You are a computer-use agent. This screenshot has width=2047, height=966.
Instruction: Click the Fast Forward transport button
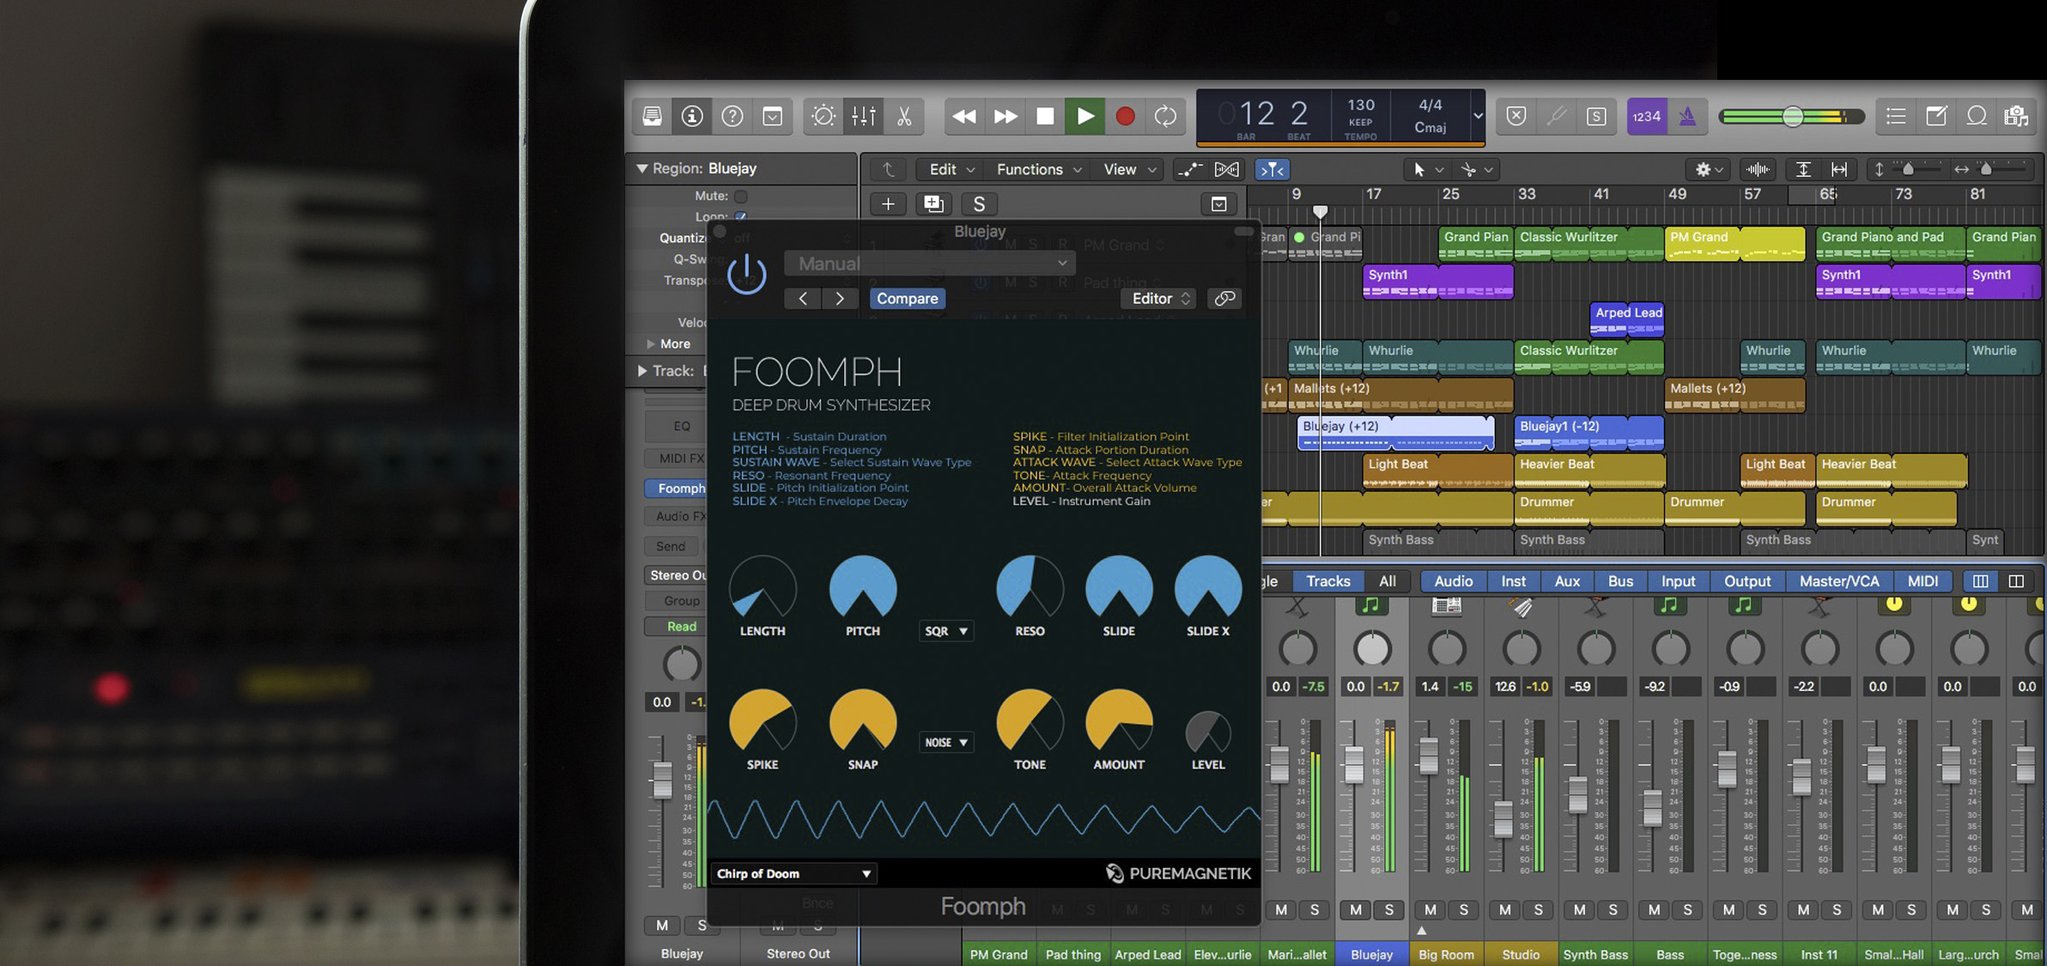pyautogui.click(x=1005, y=116)
